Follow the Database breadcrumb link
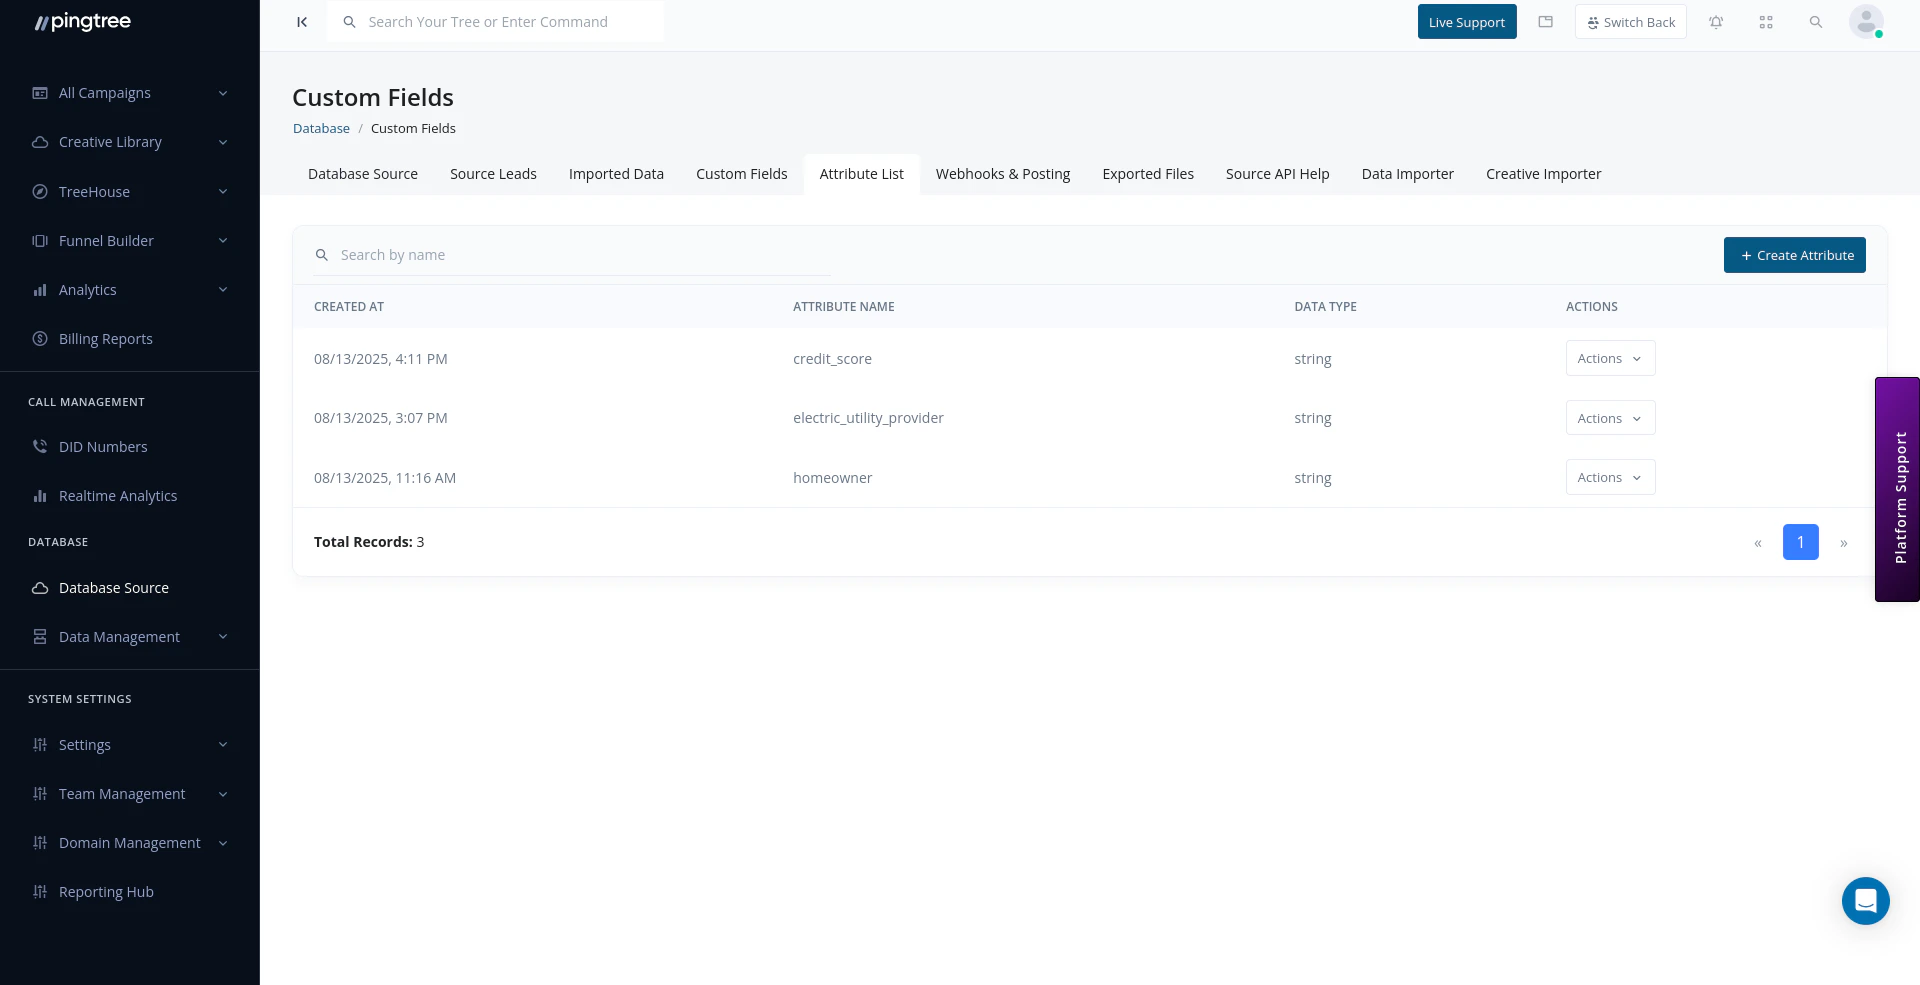This screenshot has height=985, width=1920. tap(321, 128)
